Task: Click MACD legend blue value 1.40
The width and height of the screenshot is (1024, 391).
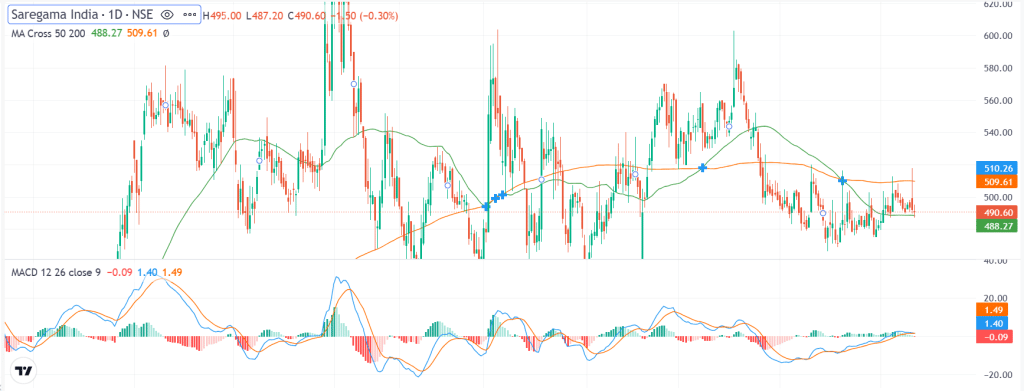Action: pos(147,272)
